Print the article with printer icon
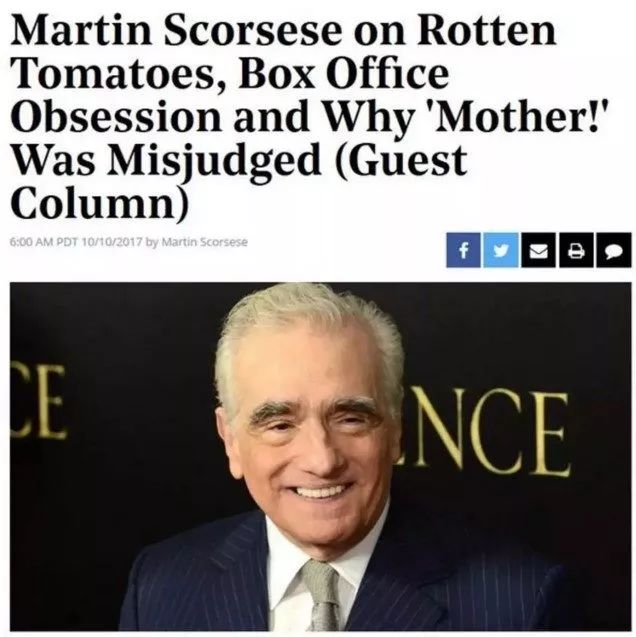636x637 pixels. (x=576, y=250)
